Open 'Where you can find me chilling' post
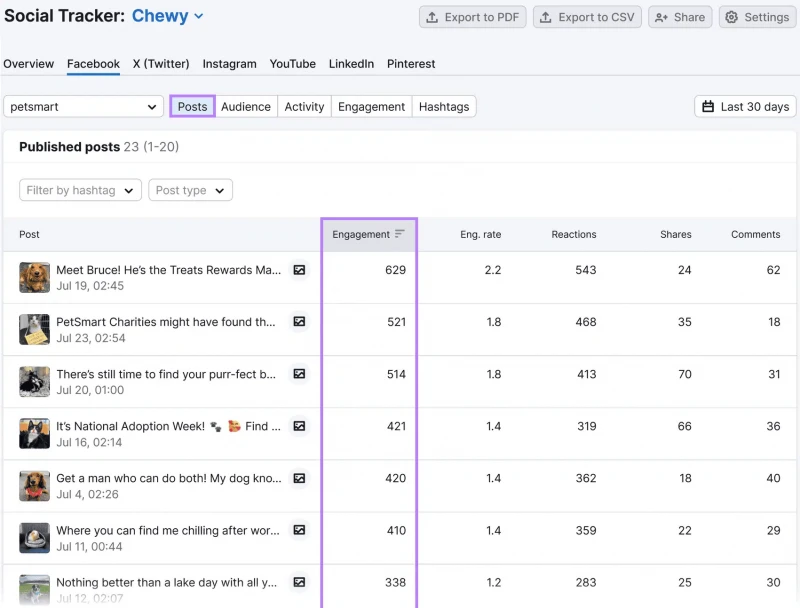The height and width of the screenshot is (608, 800). 168,530
